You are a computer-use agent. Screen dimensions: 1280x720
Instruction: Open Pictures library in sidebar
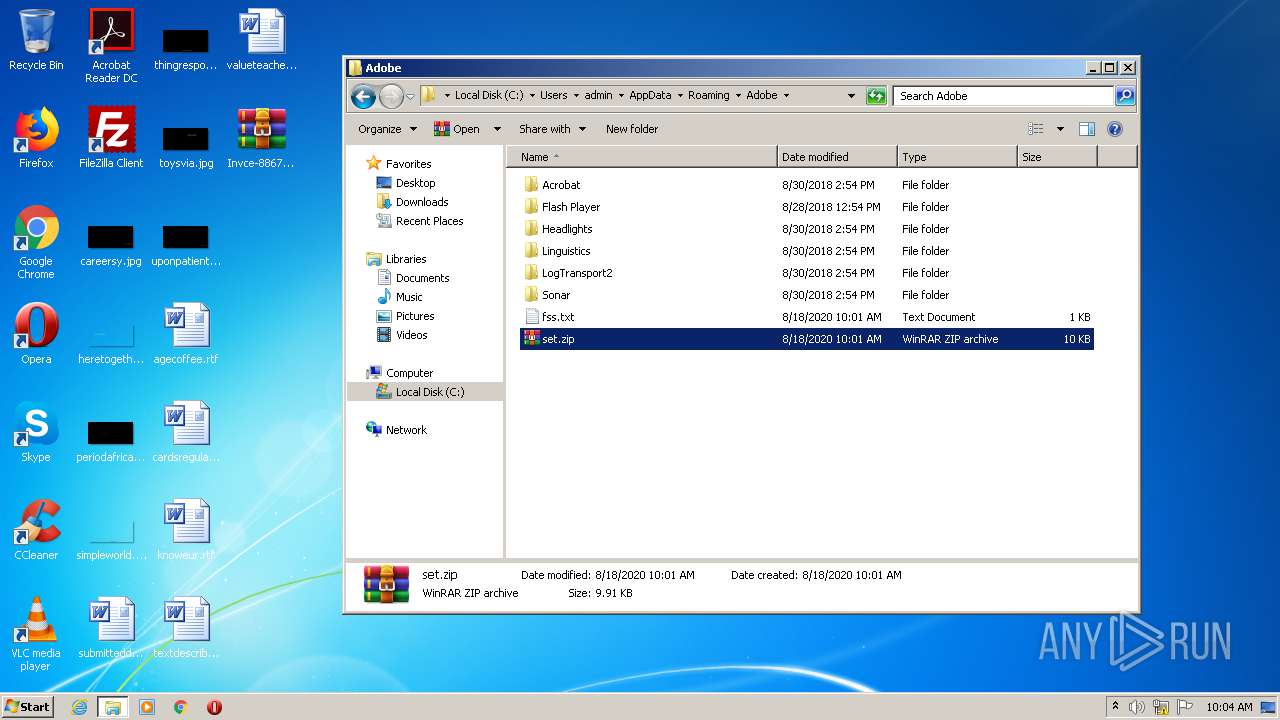tap(414, 316)
